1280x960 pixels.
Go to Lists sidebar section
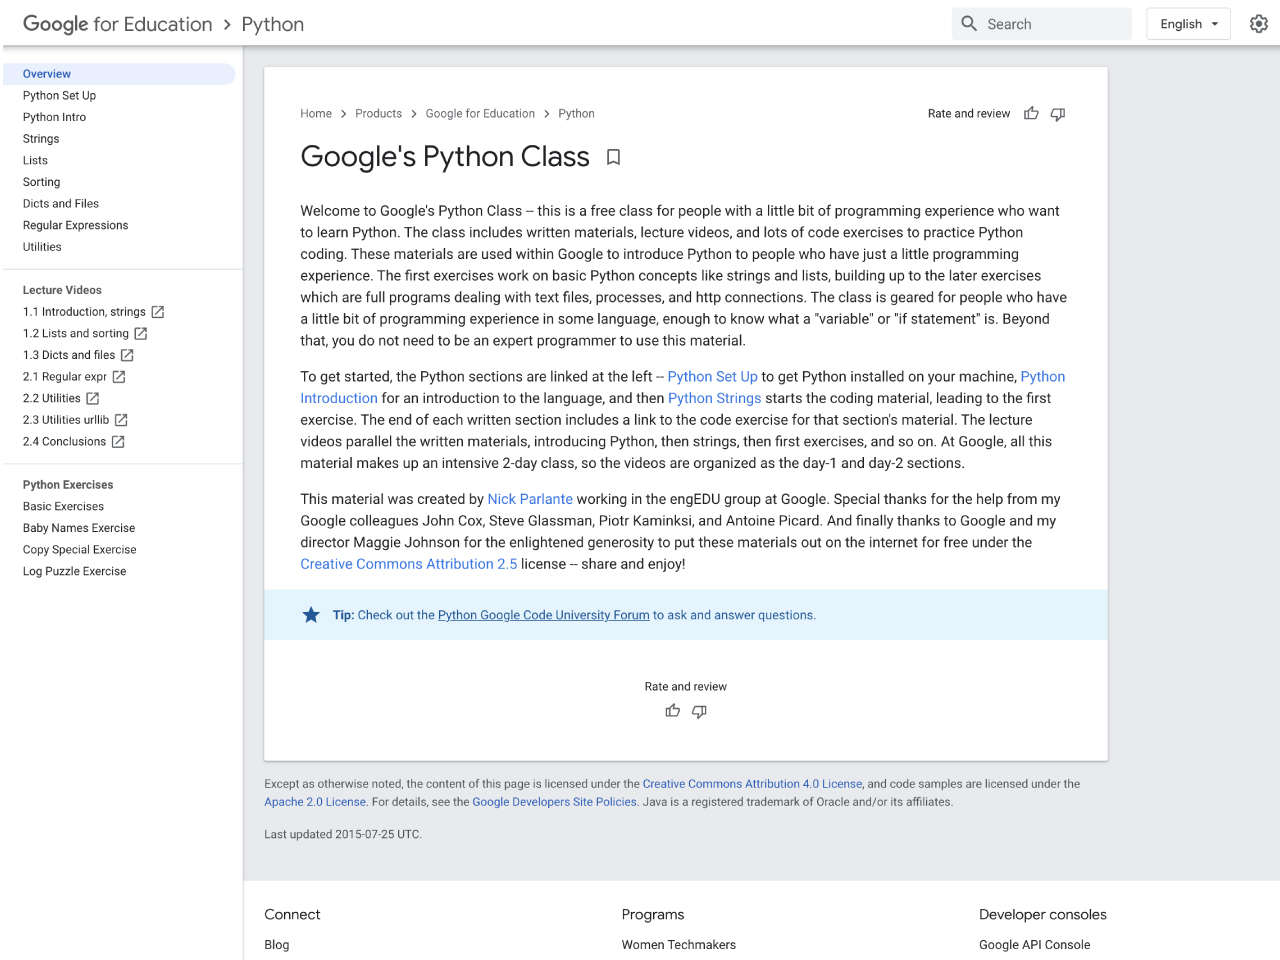35,160
